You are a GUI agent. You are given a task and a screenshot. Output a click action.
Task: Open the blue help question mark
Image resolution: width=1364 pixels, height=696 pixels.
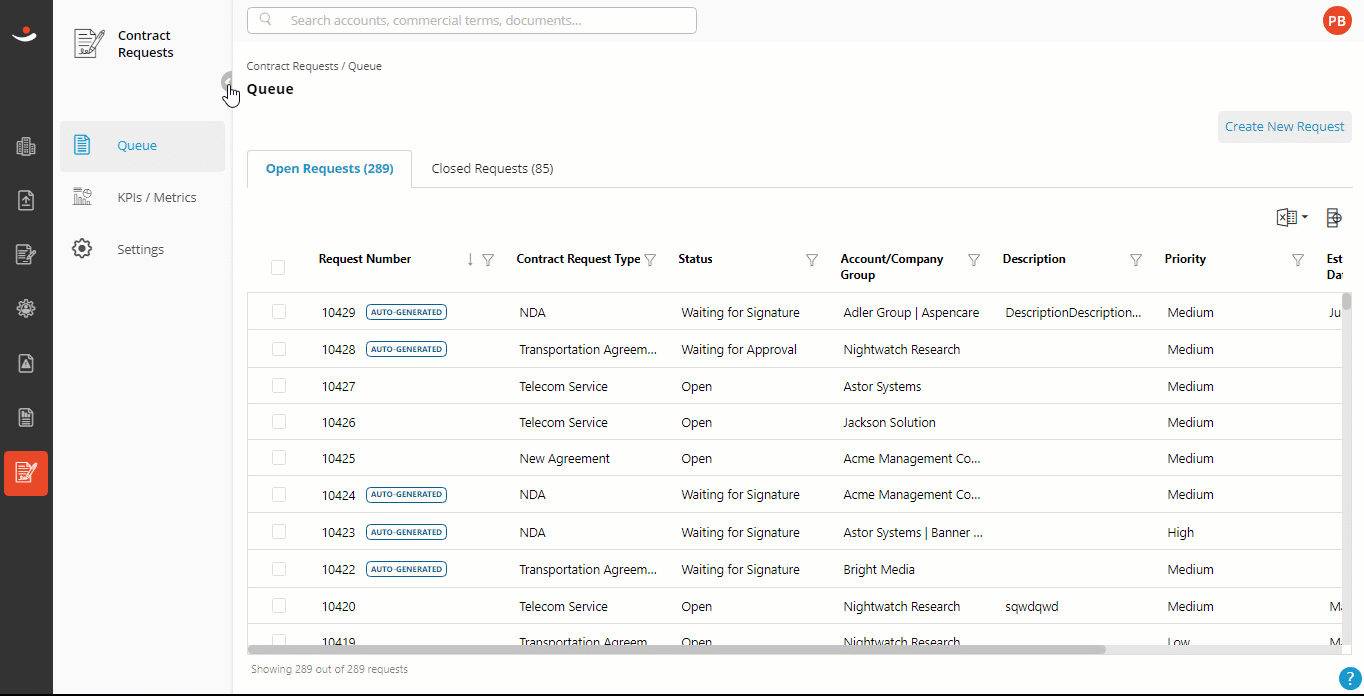click(1348, 678)
